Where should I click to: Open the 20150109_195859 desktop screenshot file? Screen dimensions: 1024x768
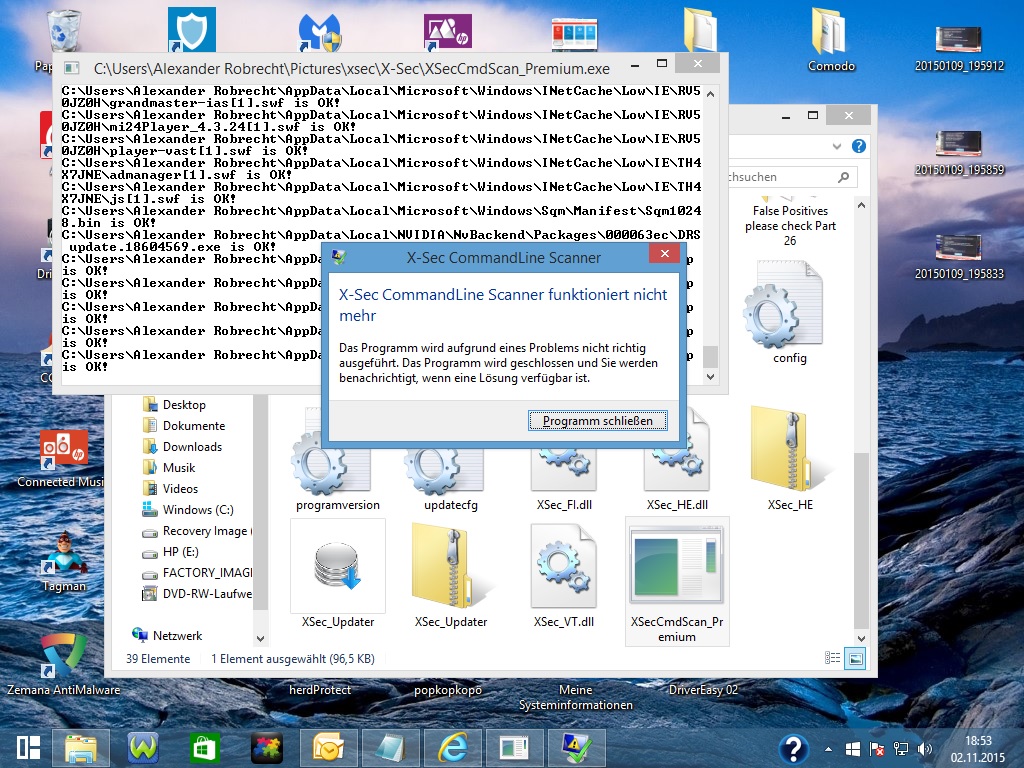tap(959, 152)
